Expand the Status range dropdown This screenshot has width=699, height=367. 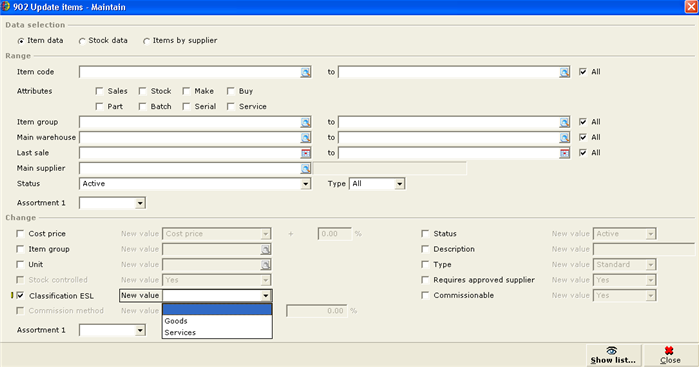click(305, 184)
